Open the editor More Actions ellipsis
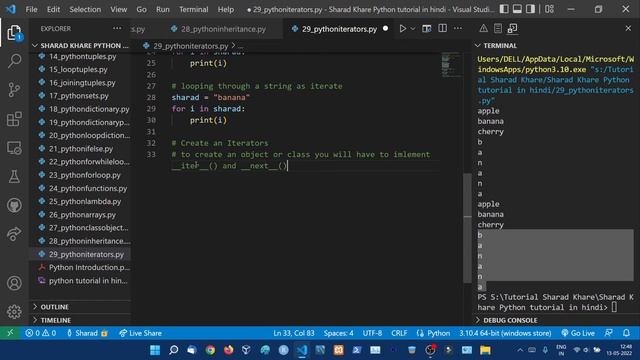 coord(458,29)
